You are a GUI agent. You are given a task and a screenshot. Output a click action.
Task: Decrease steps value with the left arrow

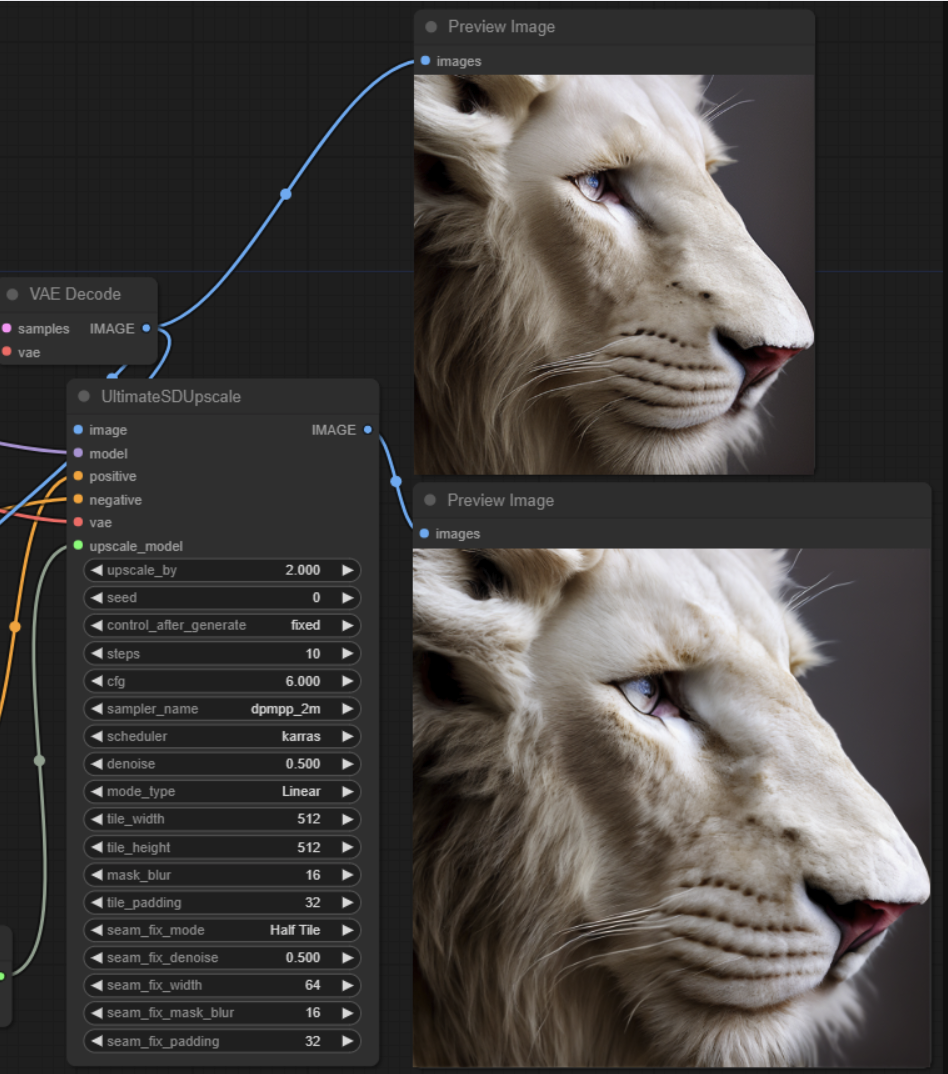(x=97, y=654)
